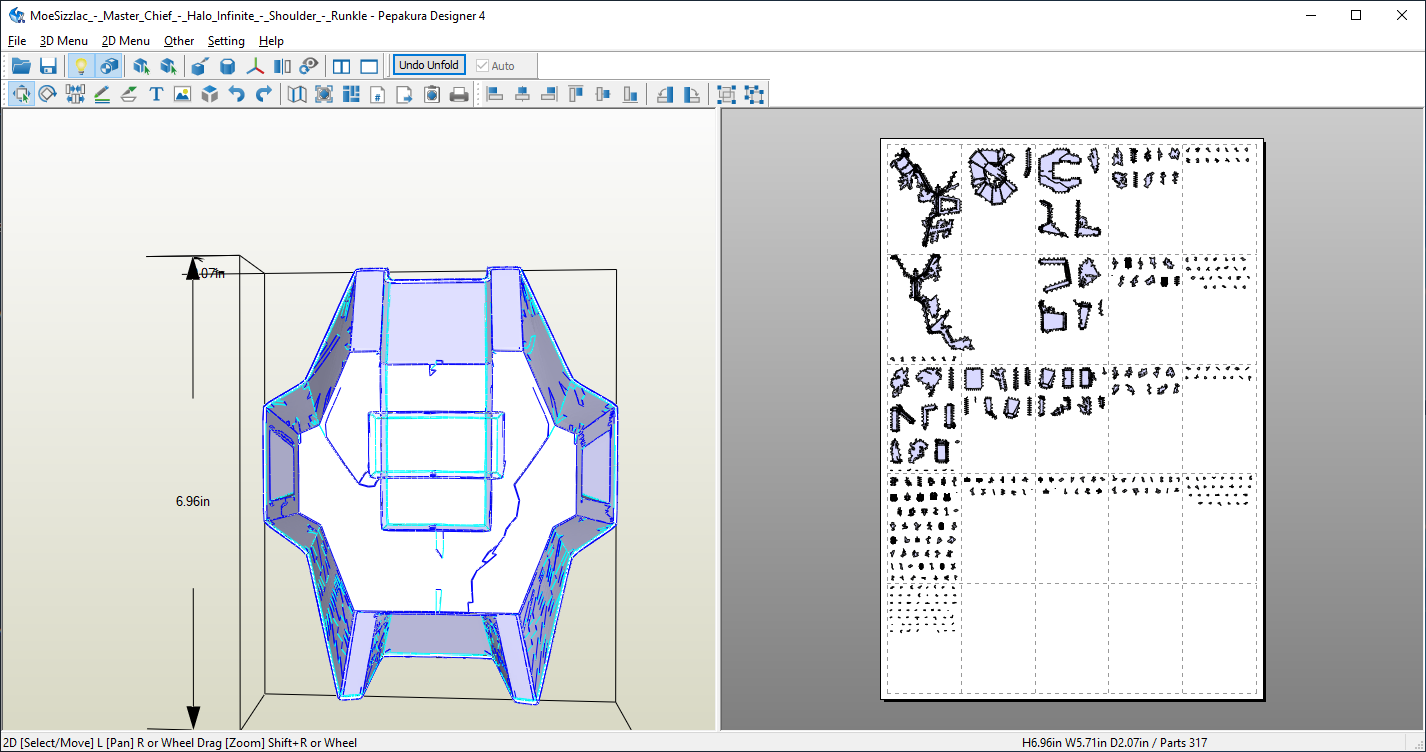Align selected parts to the left
The image size is (1426, 752).
click(494, 94)
